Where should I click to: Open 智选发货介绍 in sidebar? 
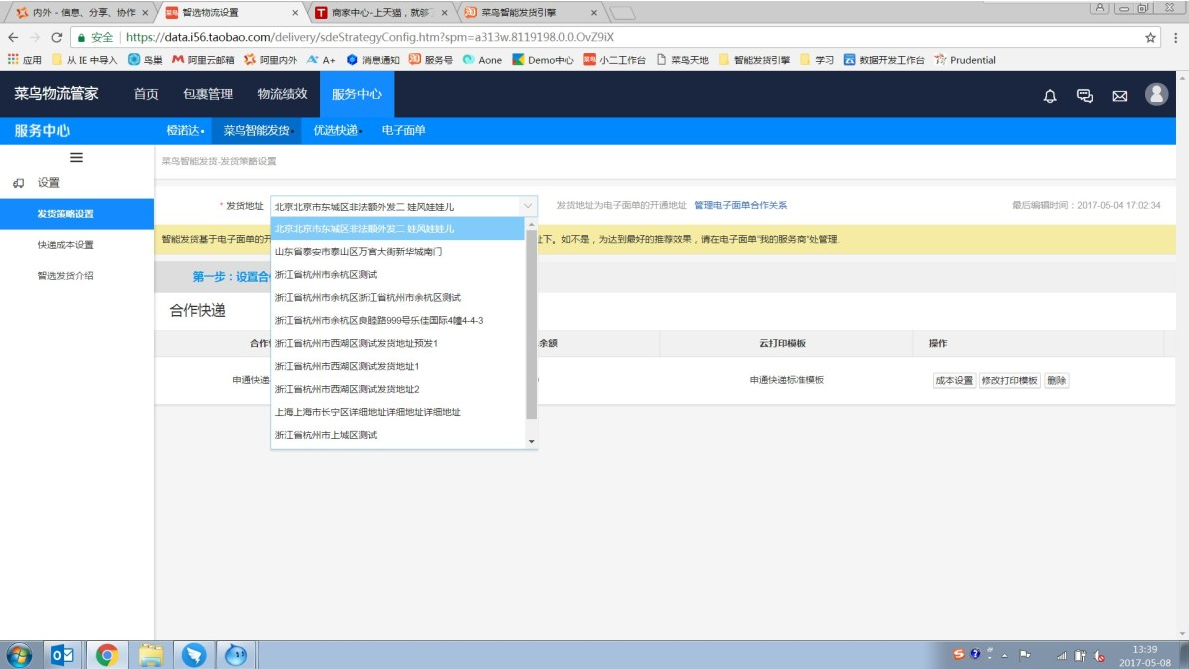coord(65,275)
